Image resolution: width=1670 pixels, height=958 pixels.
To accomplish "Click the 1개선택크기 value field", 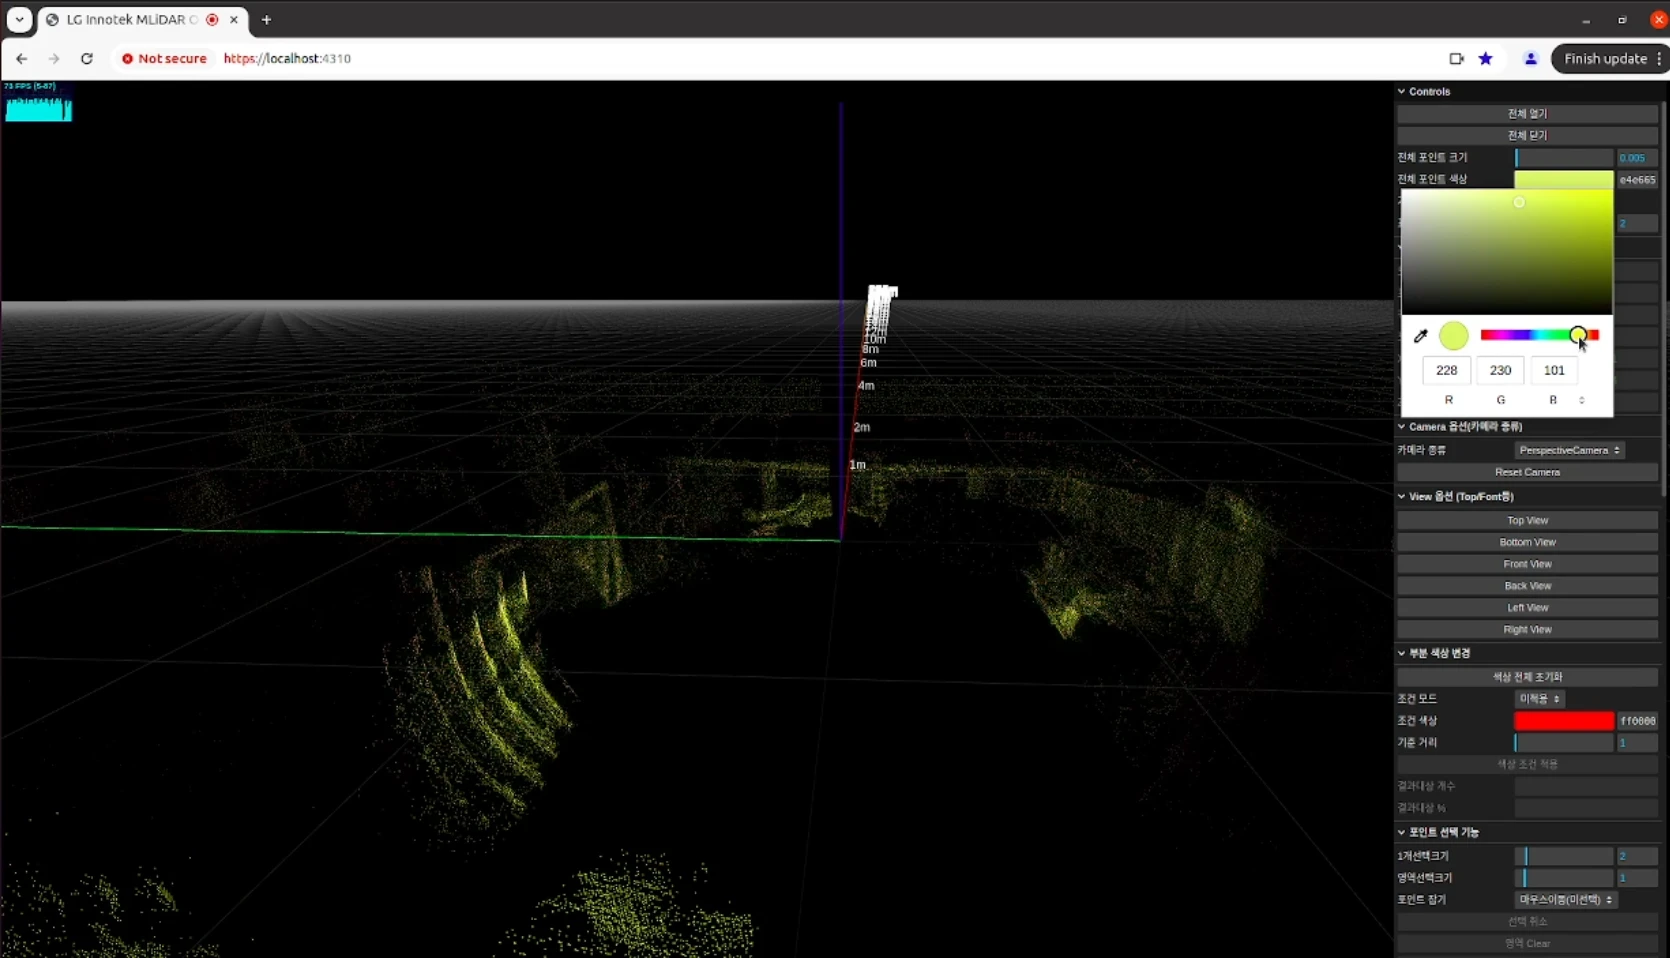I will tap(1637, 856).
